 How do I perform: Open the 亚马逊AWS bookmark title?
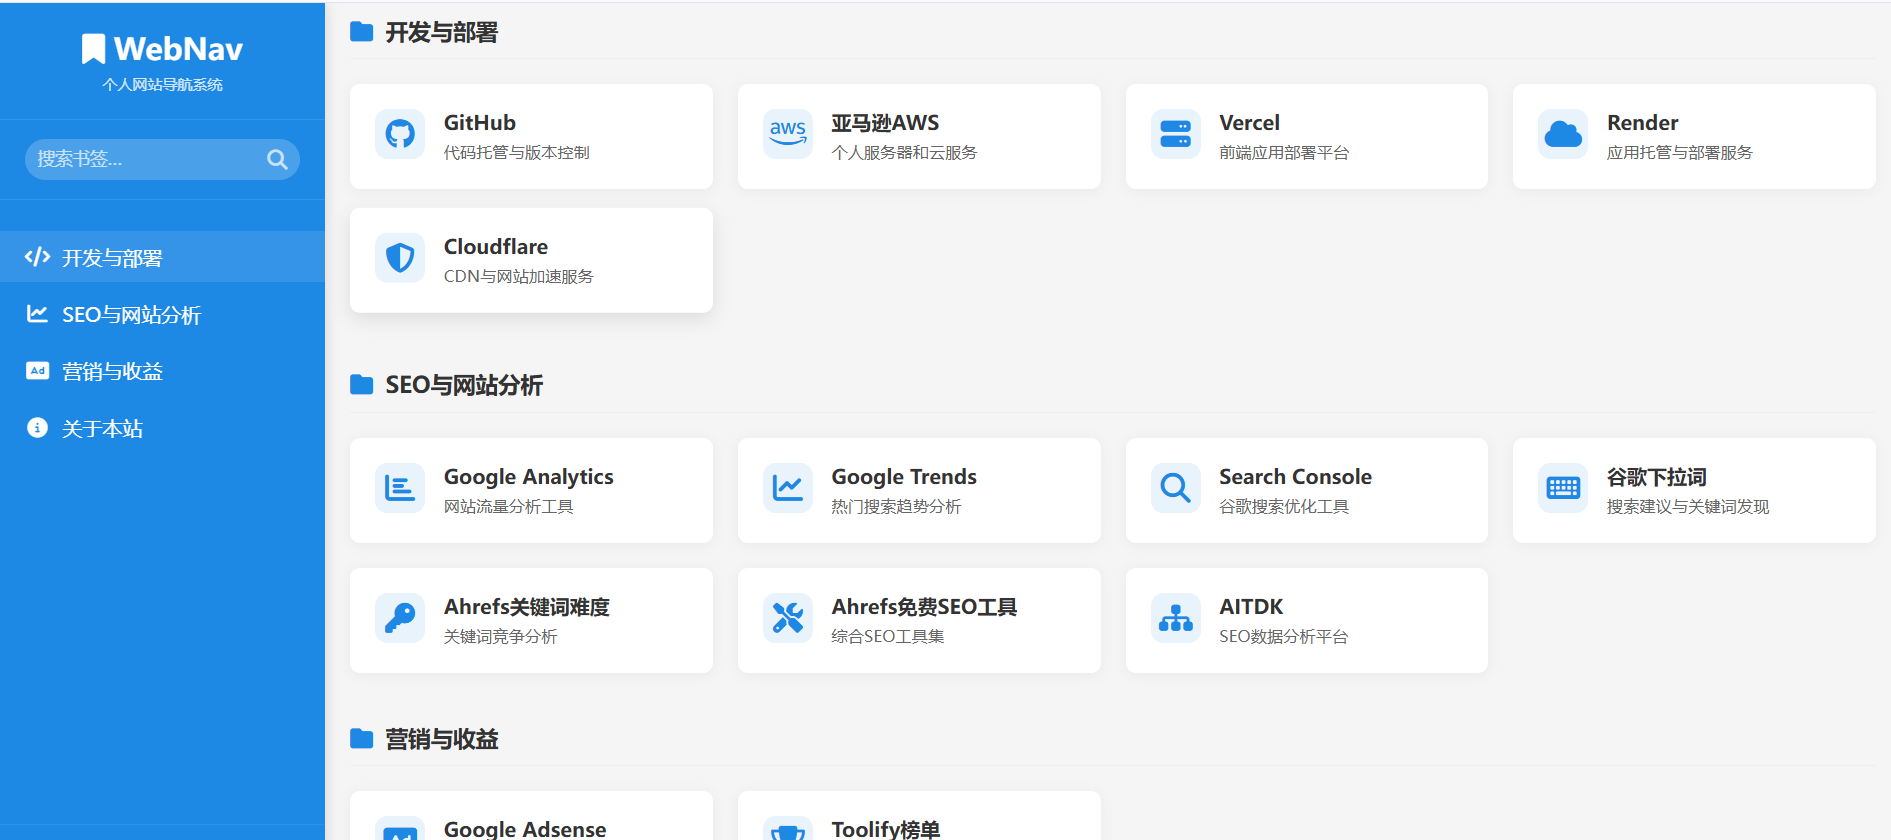coord(885,123)
